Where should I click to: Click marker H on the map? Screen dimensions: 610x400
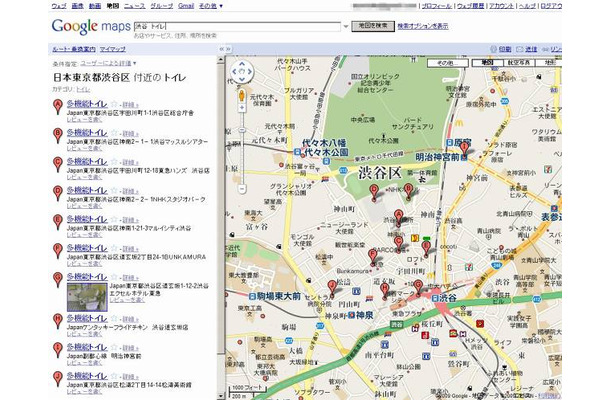[x=385, y=292]
